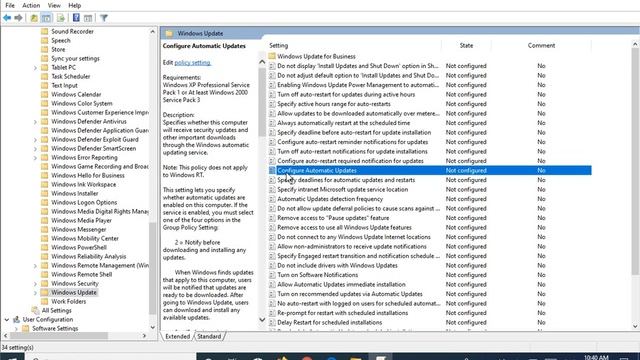Image resolution: width=640 pixels, height=360 pixels.
Task: Click the description pane scroll-up arrow
Action: click(x=262, y=62)
